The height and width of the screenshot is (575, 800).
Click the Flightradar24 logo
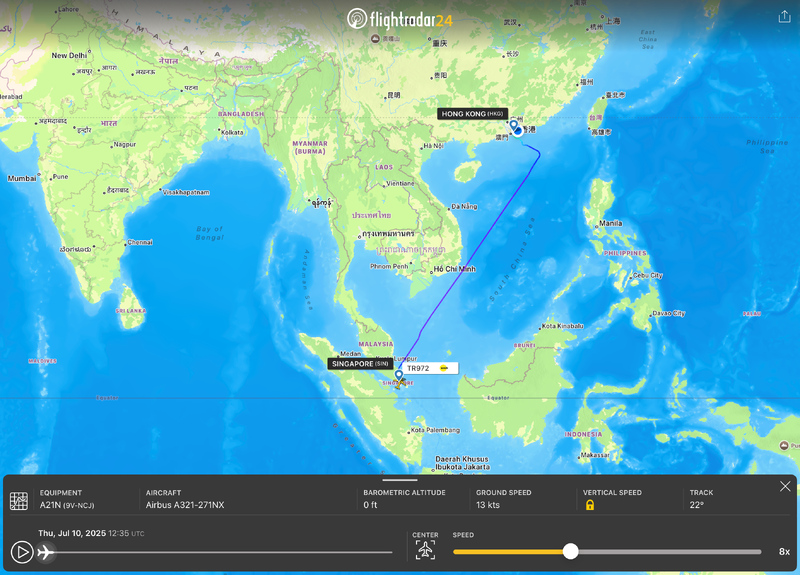(400, 19)
